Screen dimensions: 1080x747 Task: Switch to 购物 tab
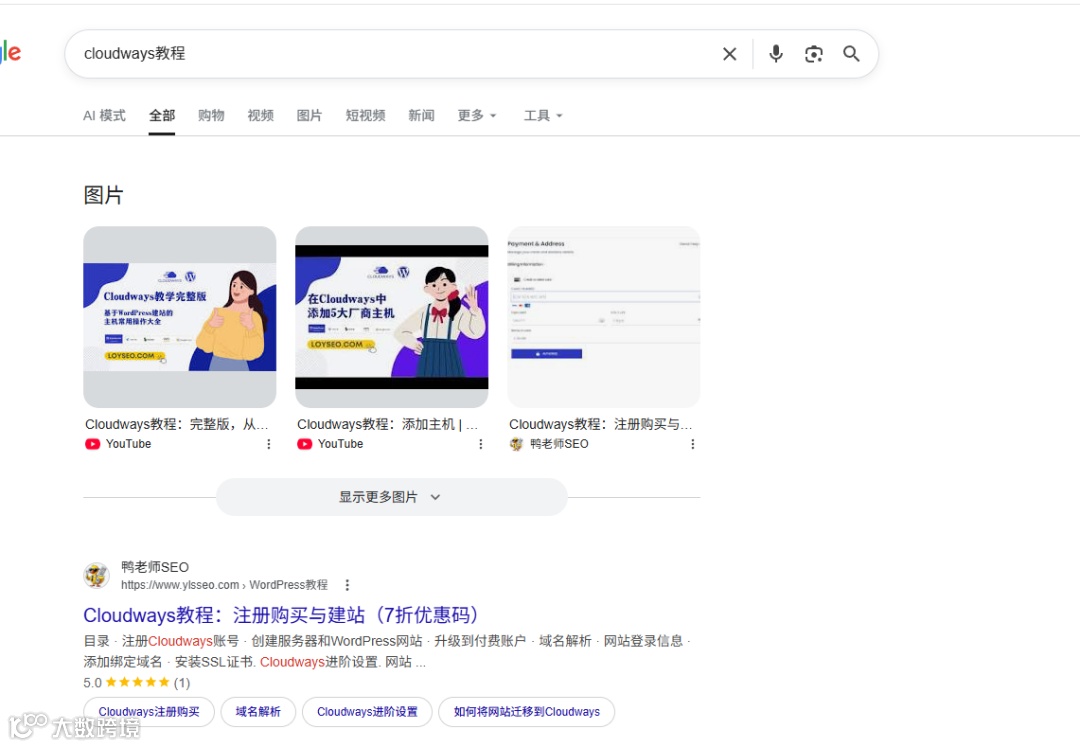211,116
